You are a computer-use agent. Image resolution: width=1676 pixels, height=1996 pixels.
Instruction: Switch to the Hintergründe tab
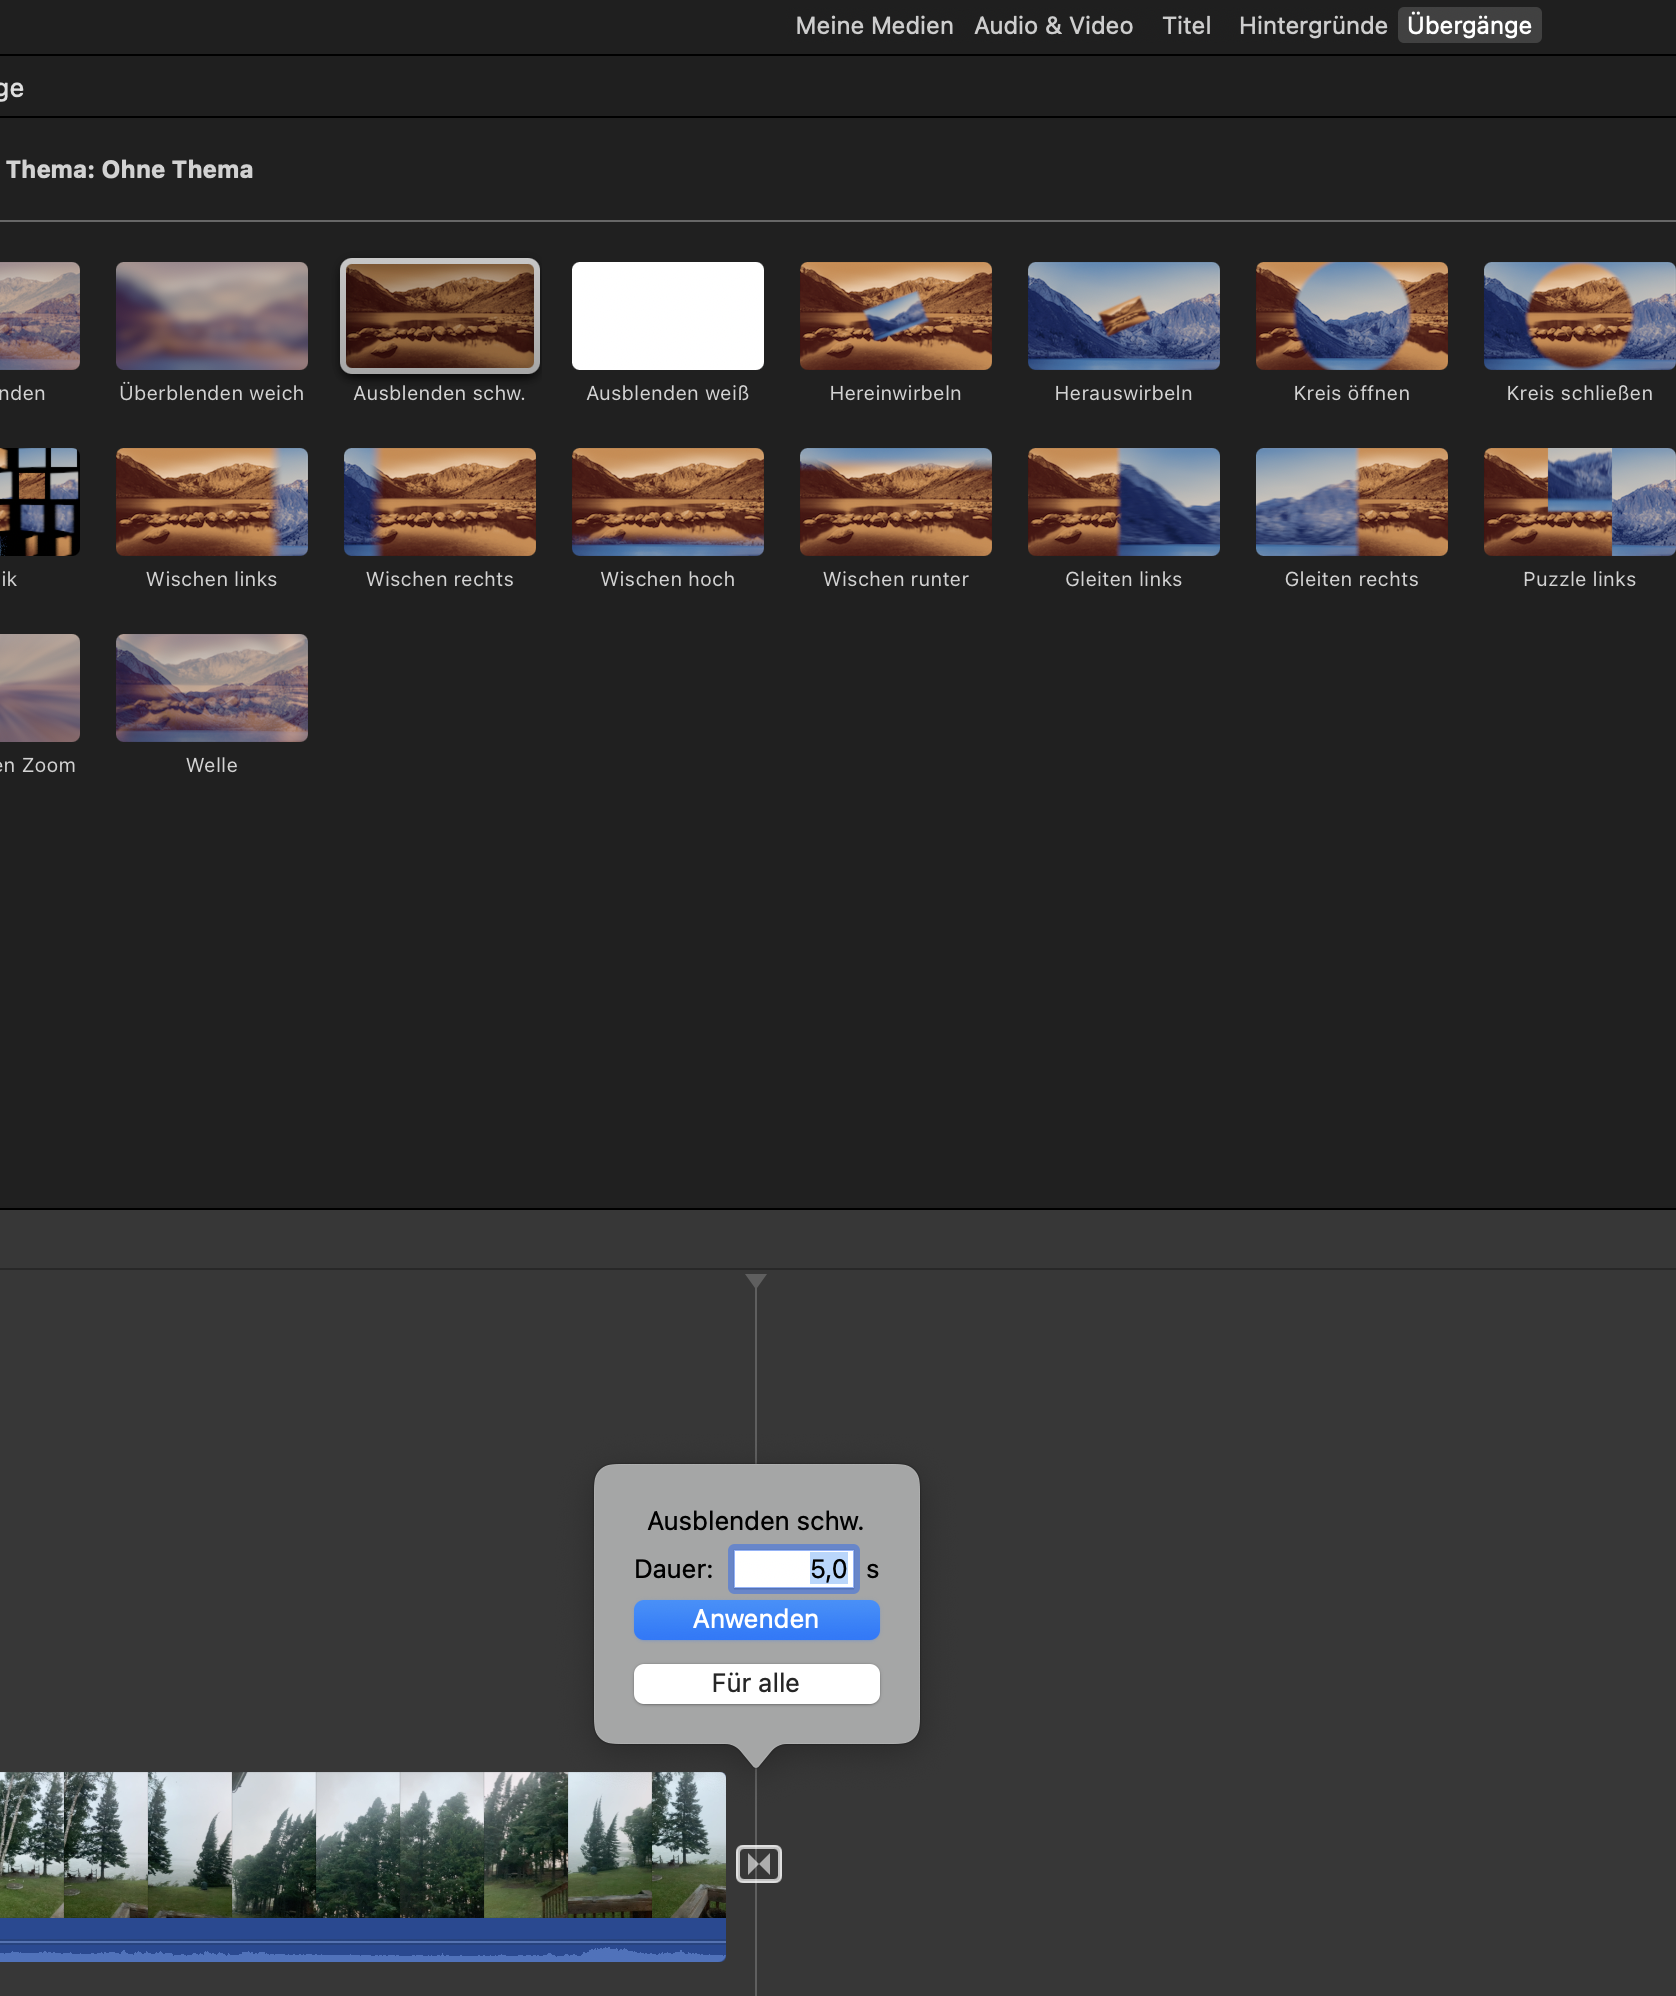click(x=1312, y=26)
